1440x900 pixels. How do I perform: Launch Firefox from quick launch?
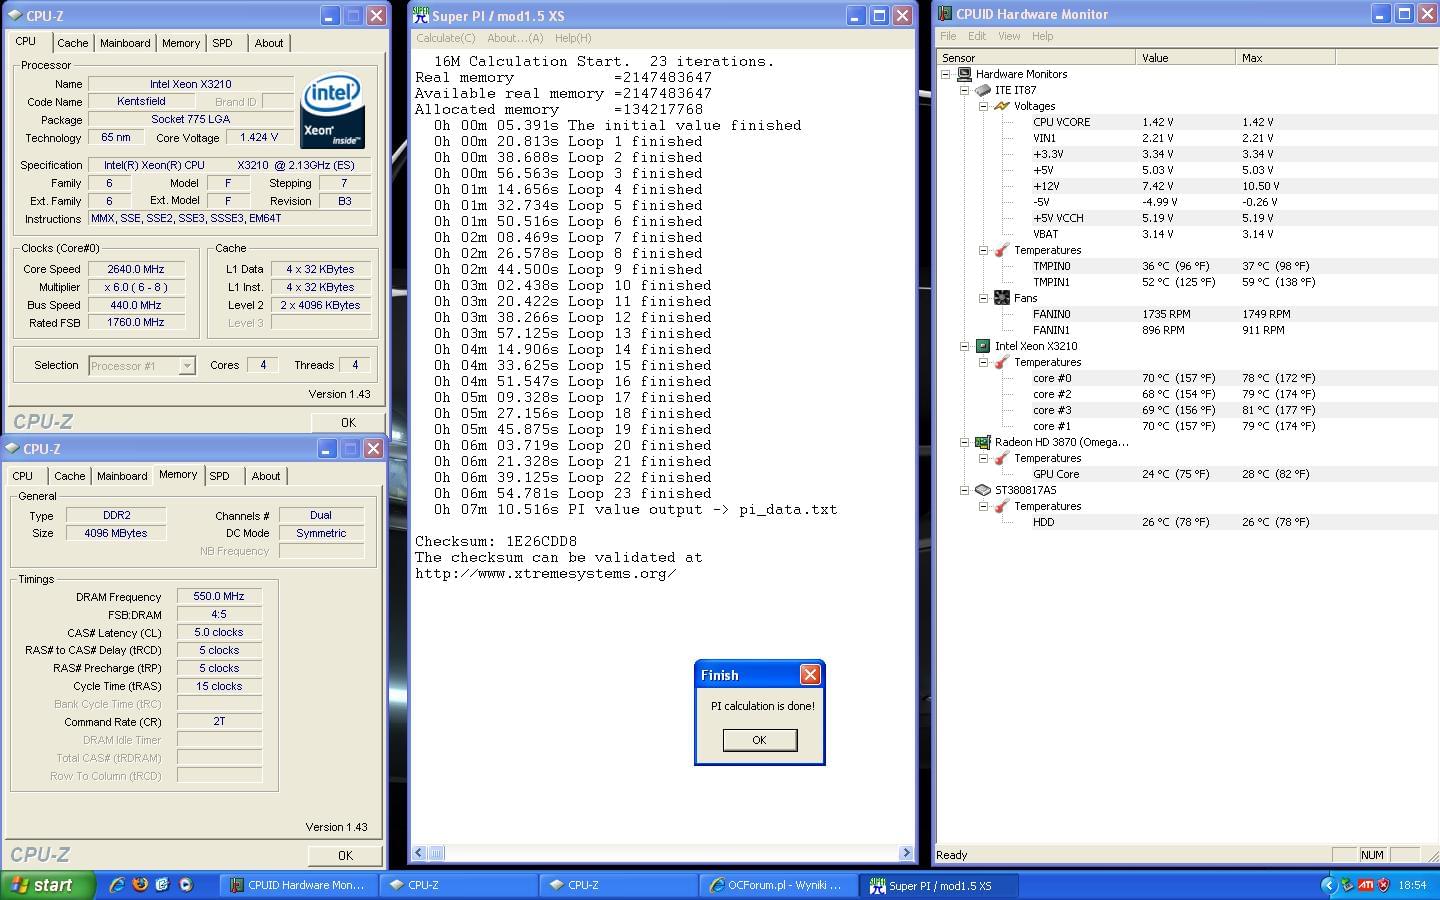(139, 885)
